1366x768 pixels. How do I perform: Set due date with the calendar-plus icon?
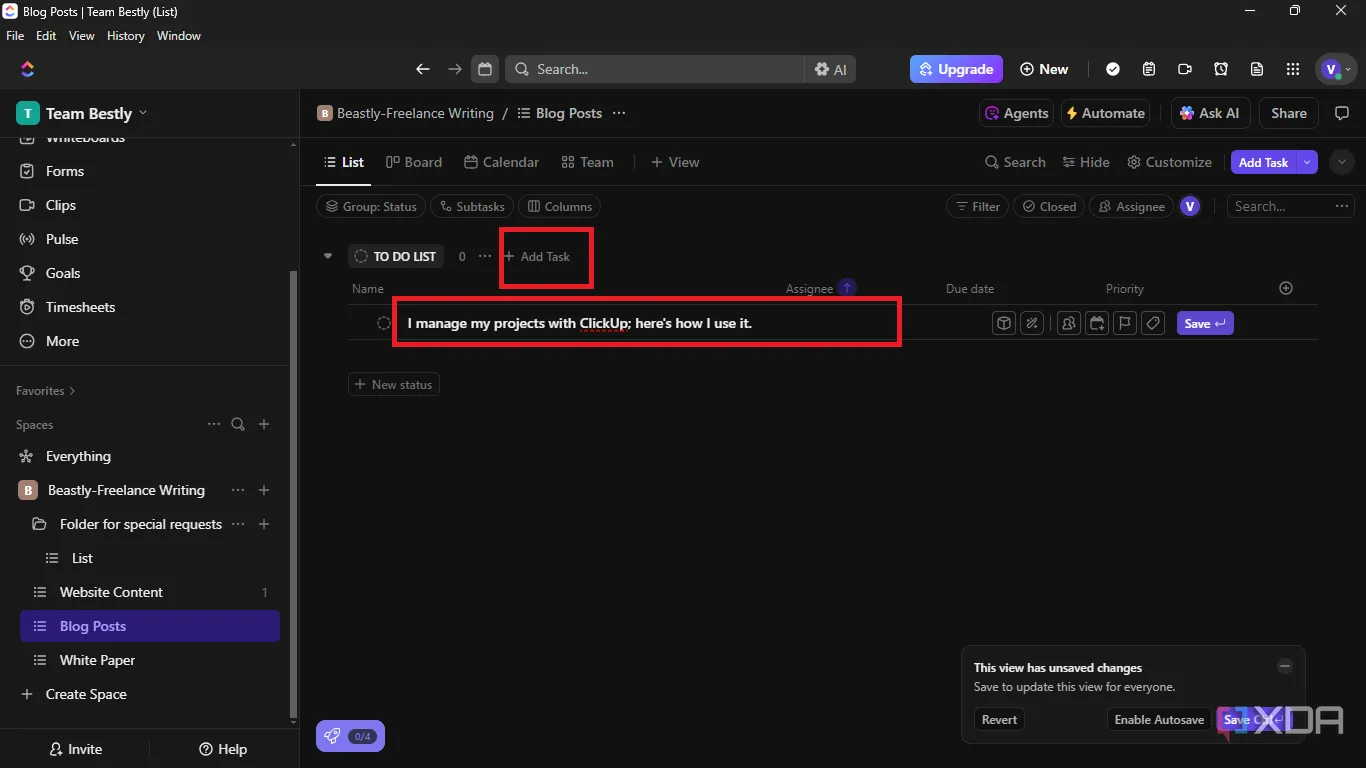[1097, 323]
